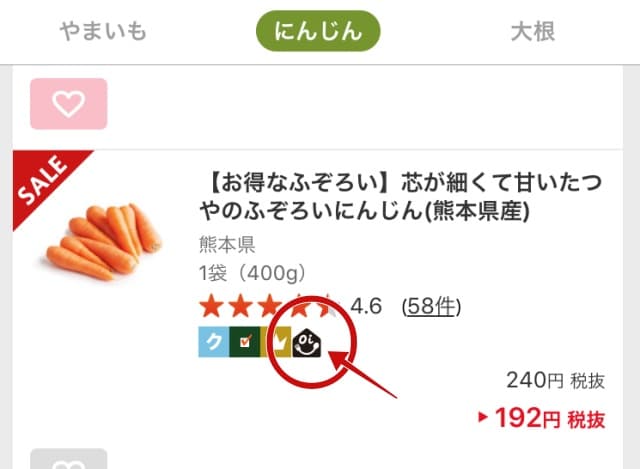Toggle the gray heart favorite button
The height and width of the screenshot is (469, 640).
pyautogui.click(x=69, y=459)
